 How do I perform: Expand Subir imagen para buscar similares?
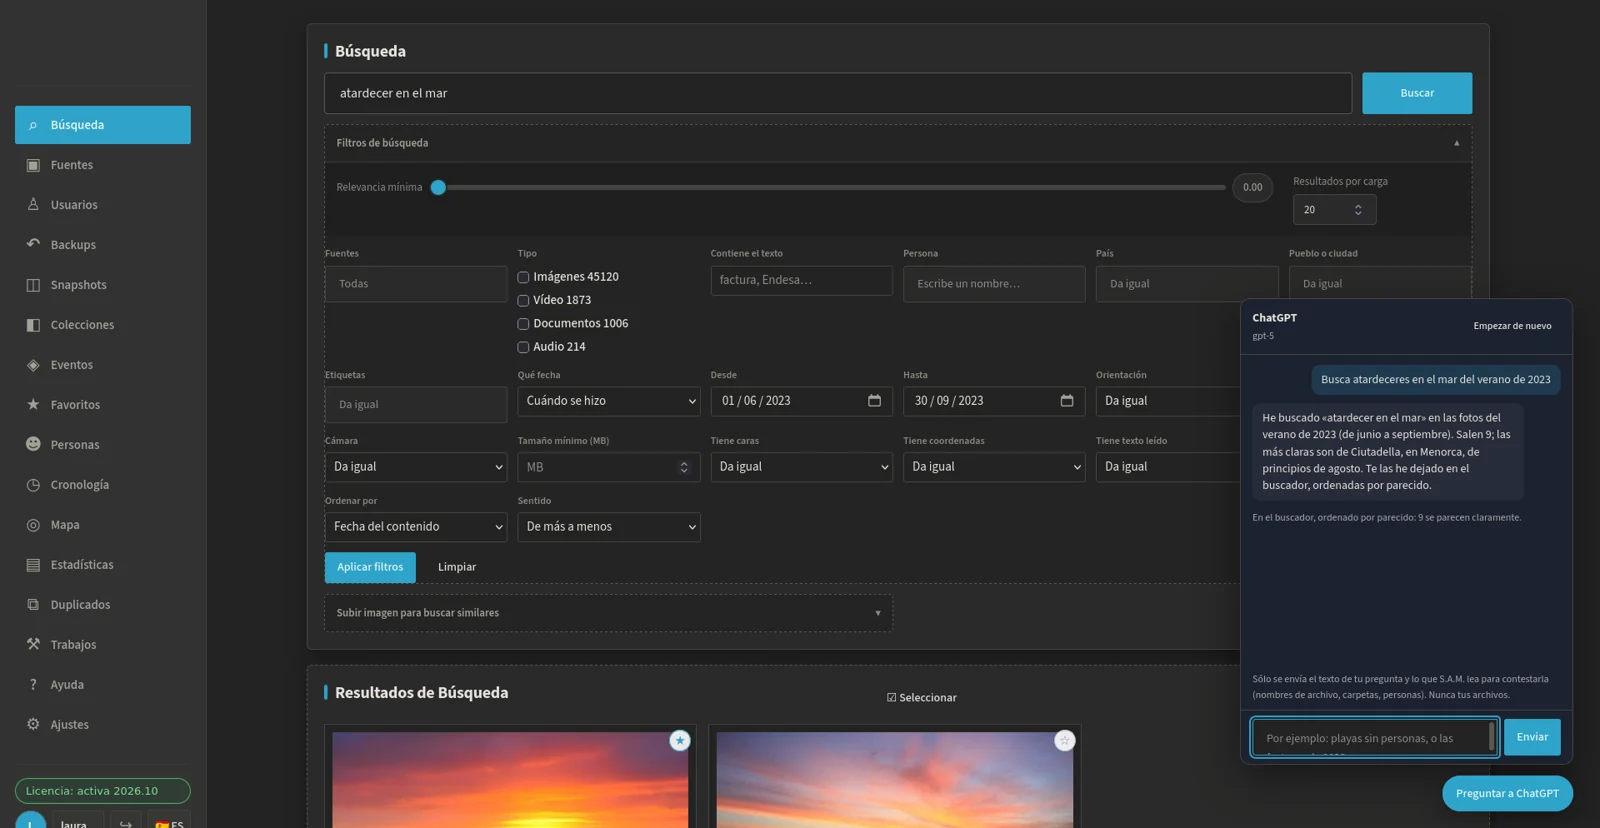(608, 613)
